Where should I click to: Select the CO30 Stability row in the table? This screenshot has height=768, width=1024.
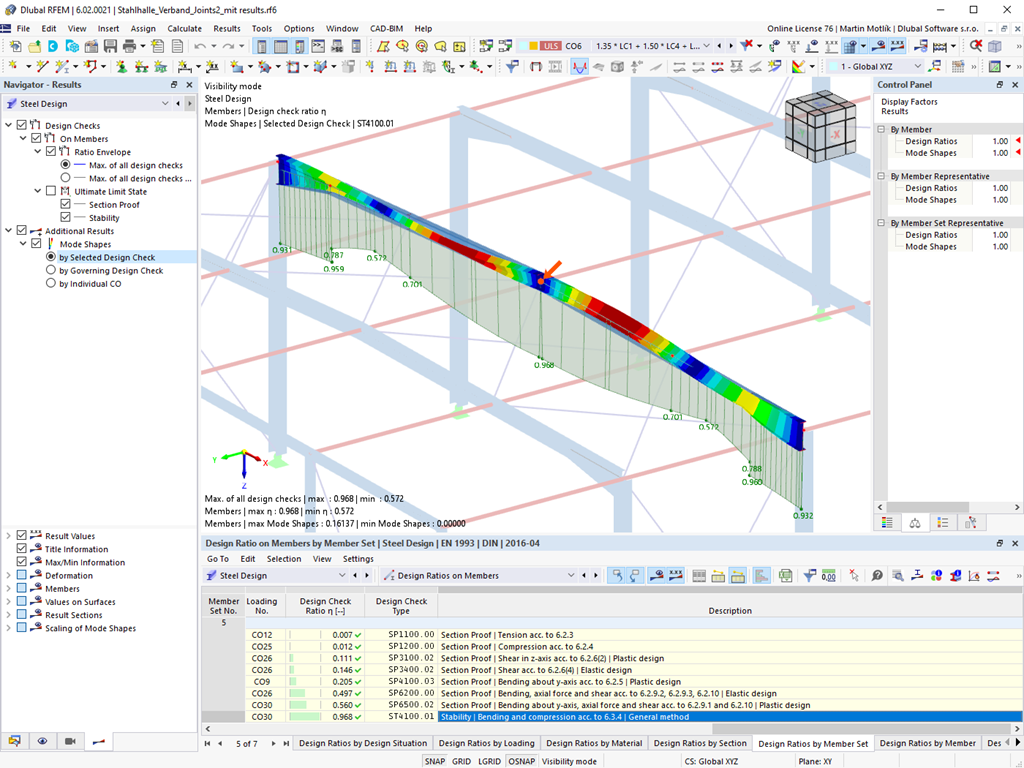[500, 715]
